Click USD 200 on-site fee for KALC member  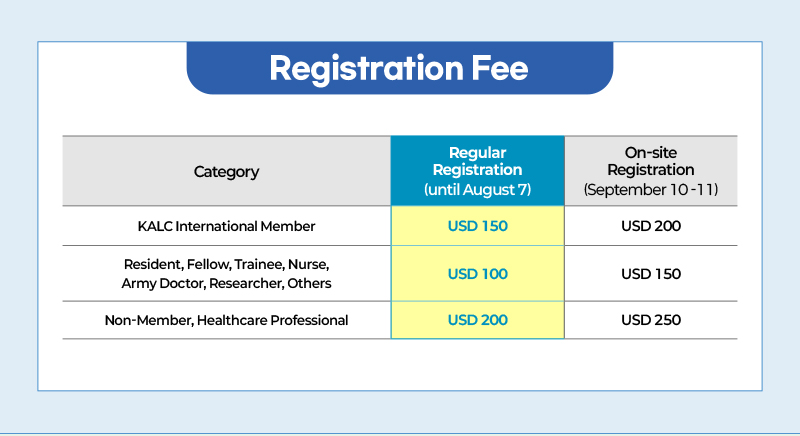[651, 226]
